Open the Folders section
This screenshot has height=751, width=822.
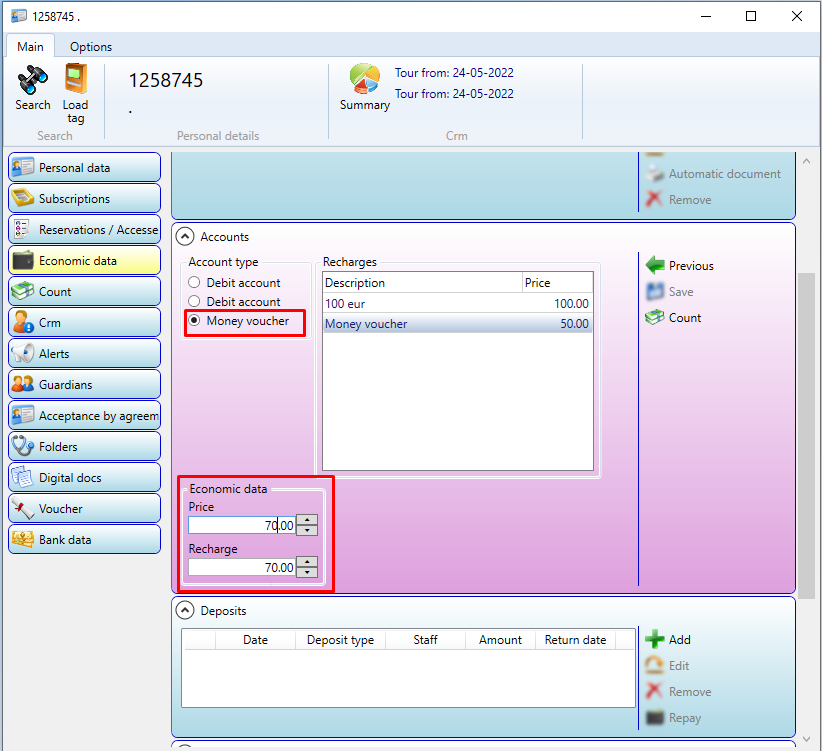coord(84,446)
